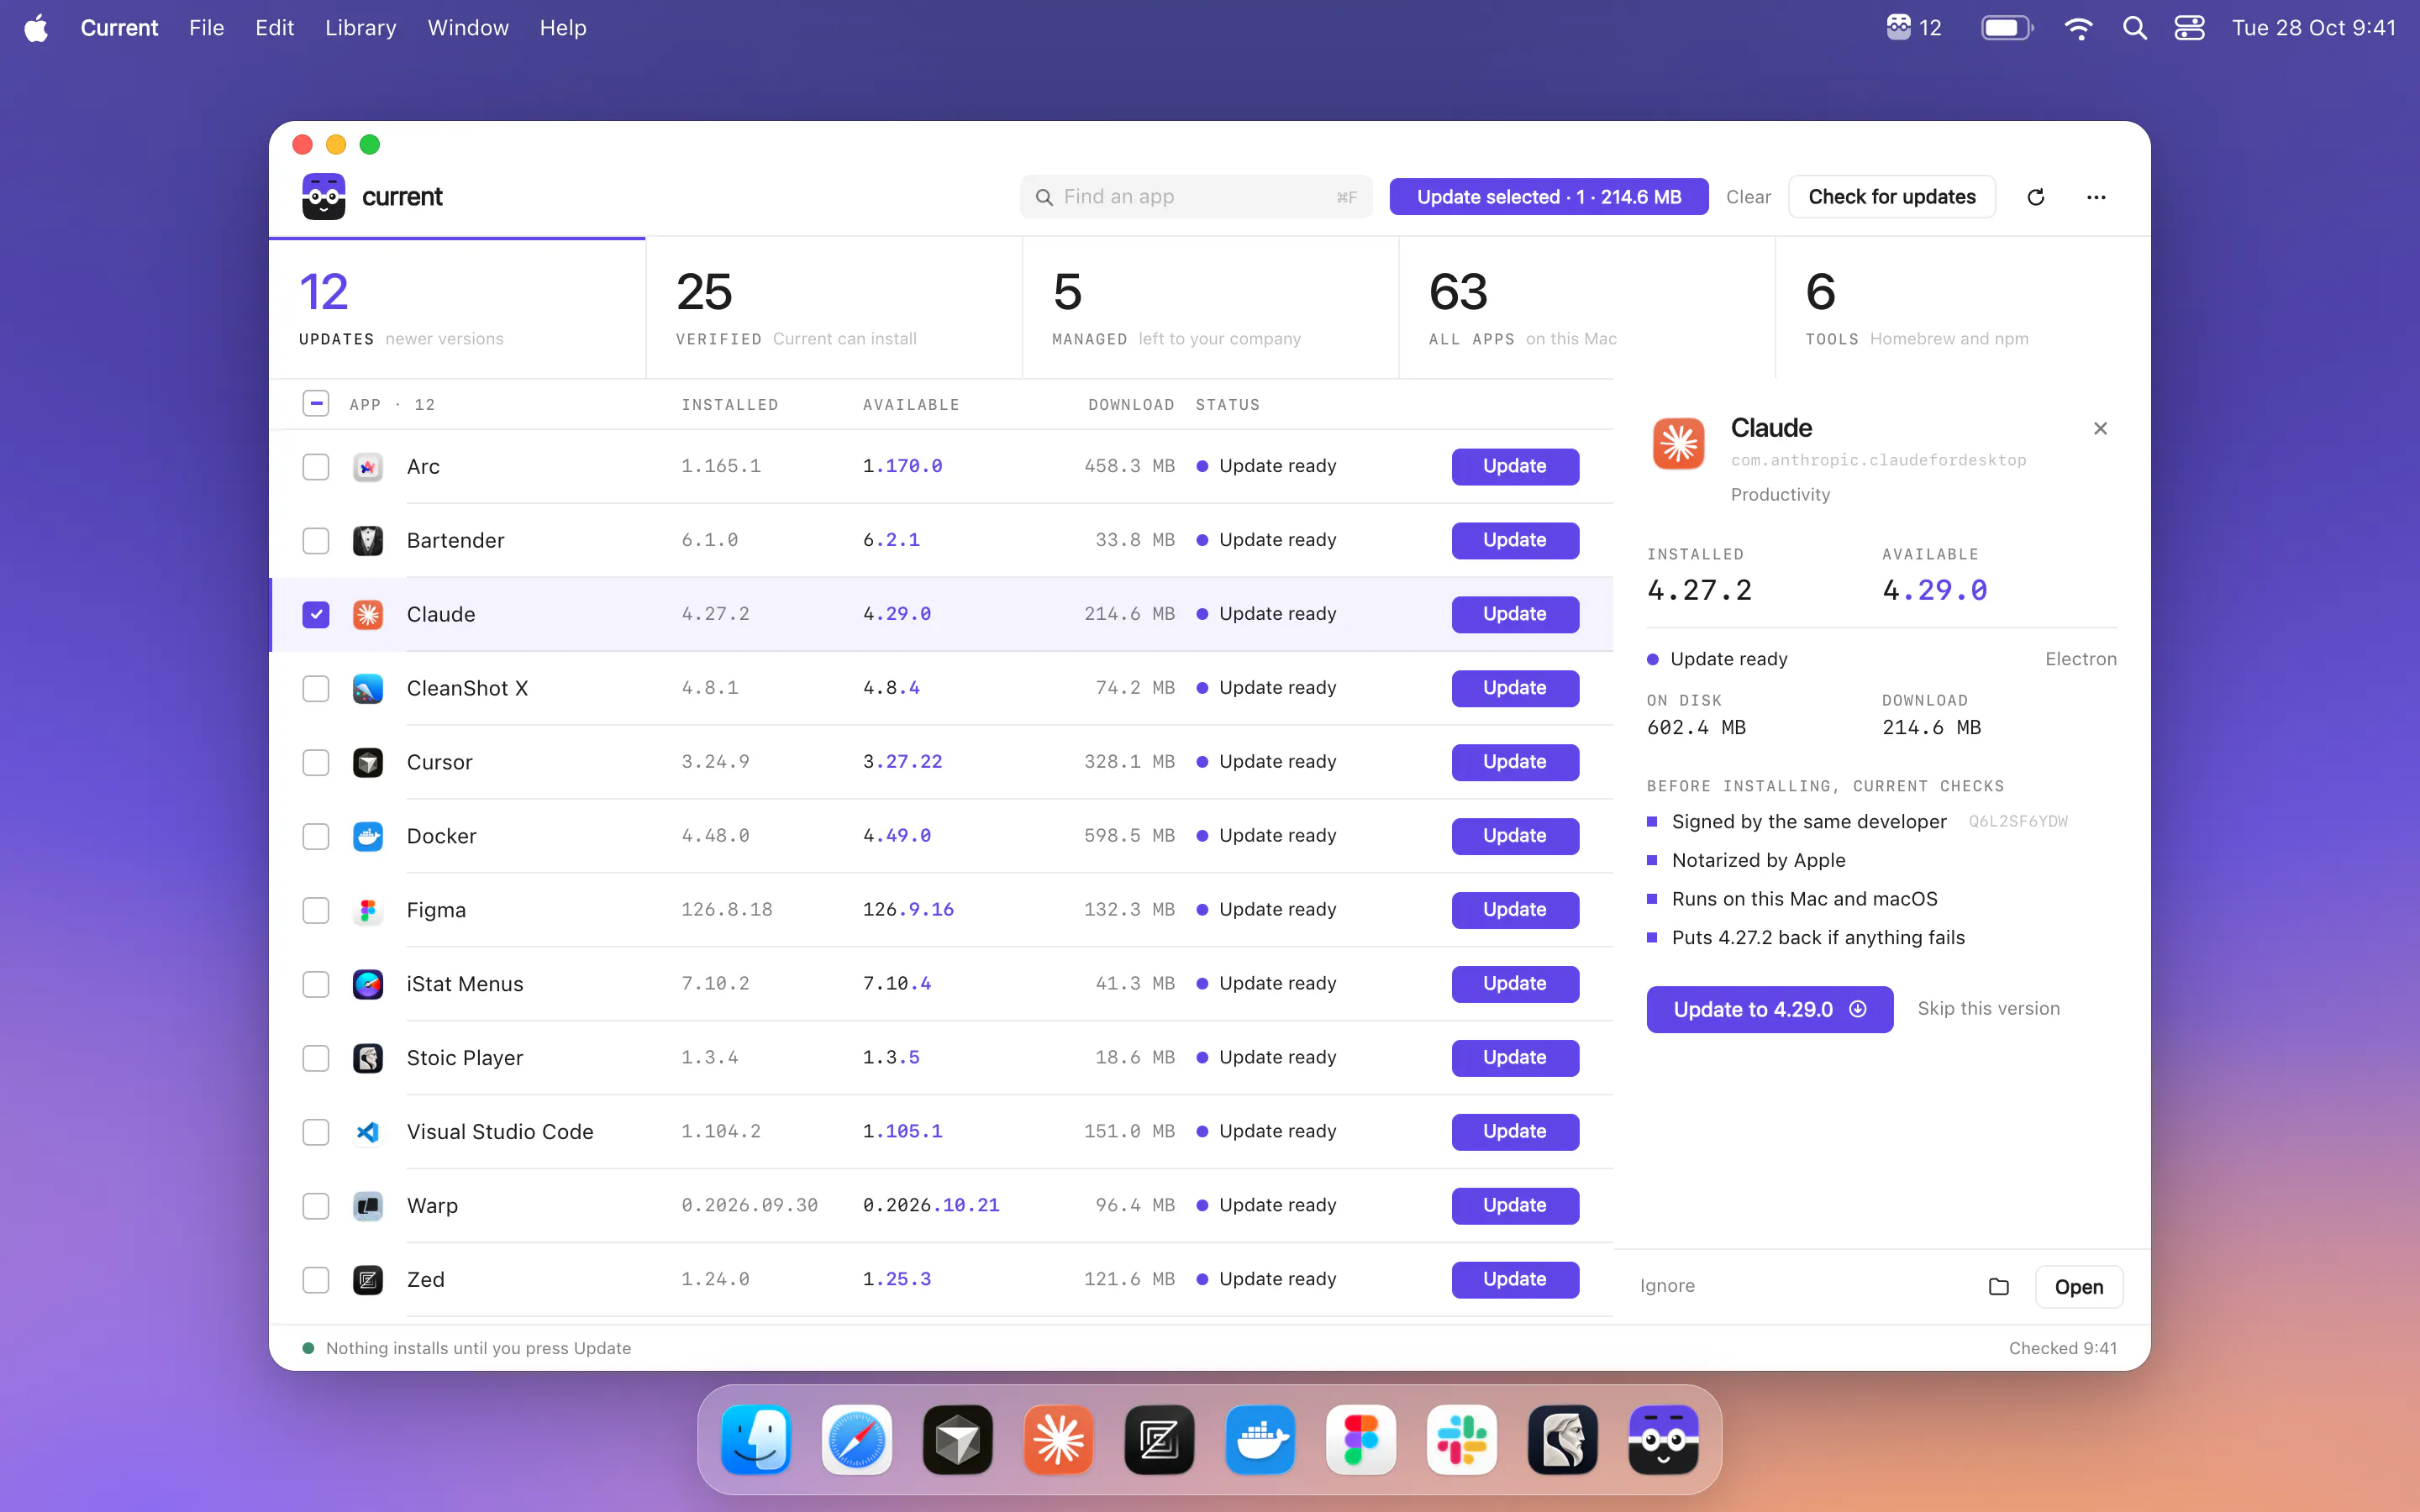Check the Bartender row checkbox
The image size is (2420, 1512).
(x=316, y=541)
